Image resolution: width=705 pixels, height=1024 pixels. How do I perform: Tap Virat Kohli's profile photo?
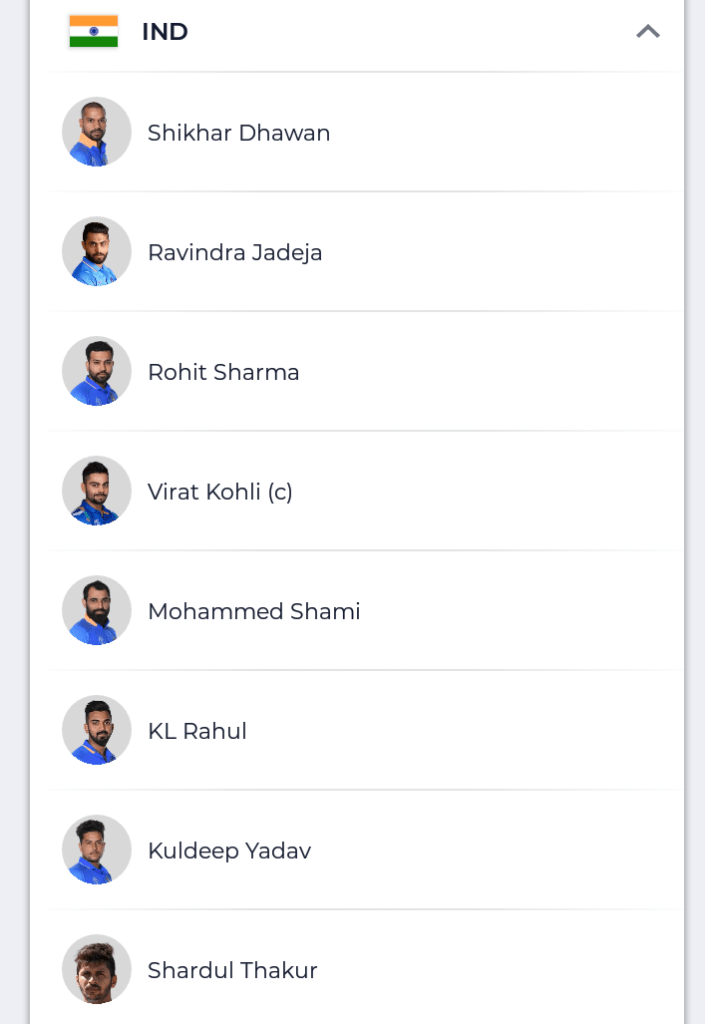click(x=97, y=491)
